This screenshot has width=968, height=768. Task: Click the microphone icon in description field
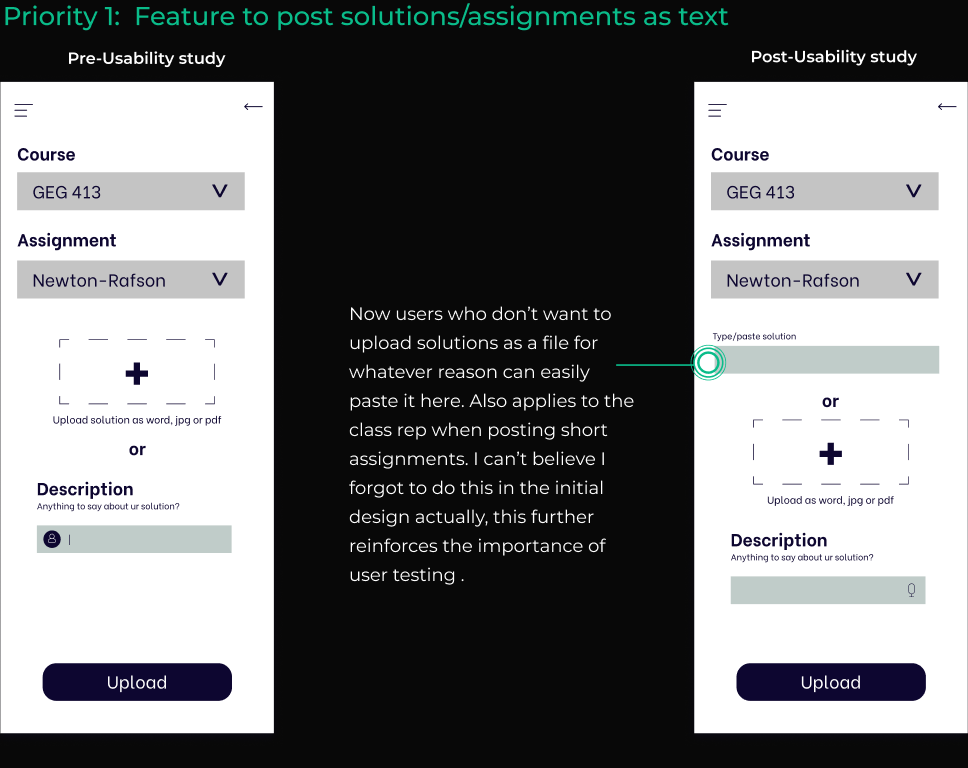pyautogui.click(x=910, y=590)
